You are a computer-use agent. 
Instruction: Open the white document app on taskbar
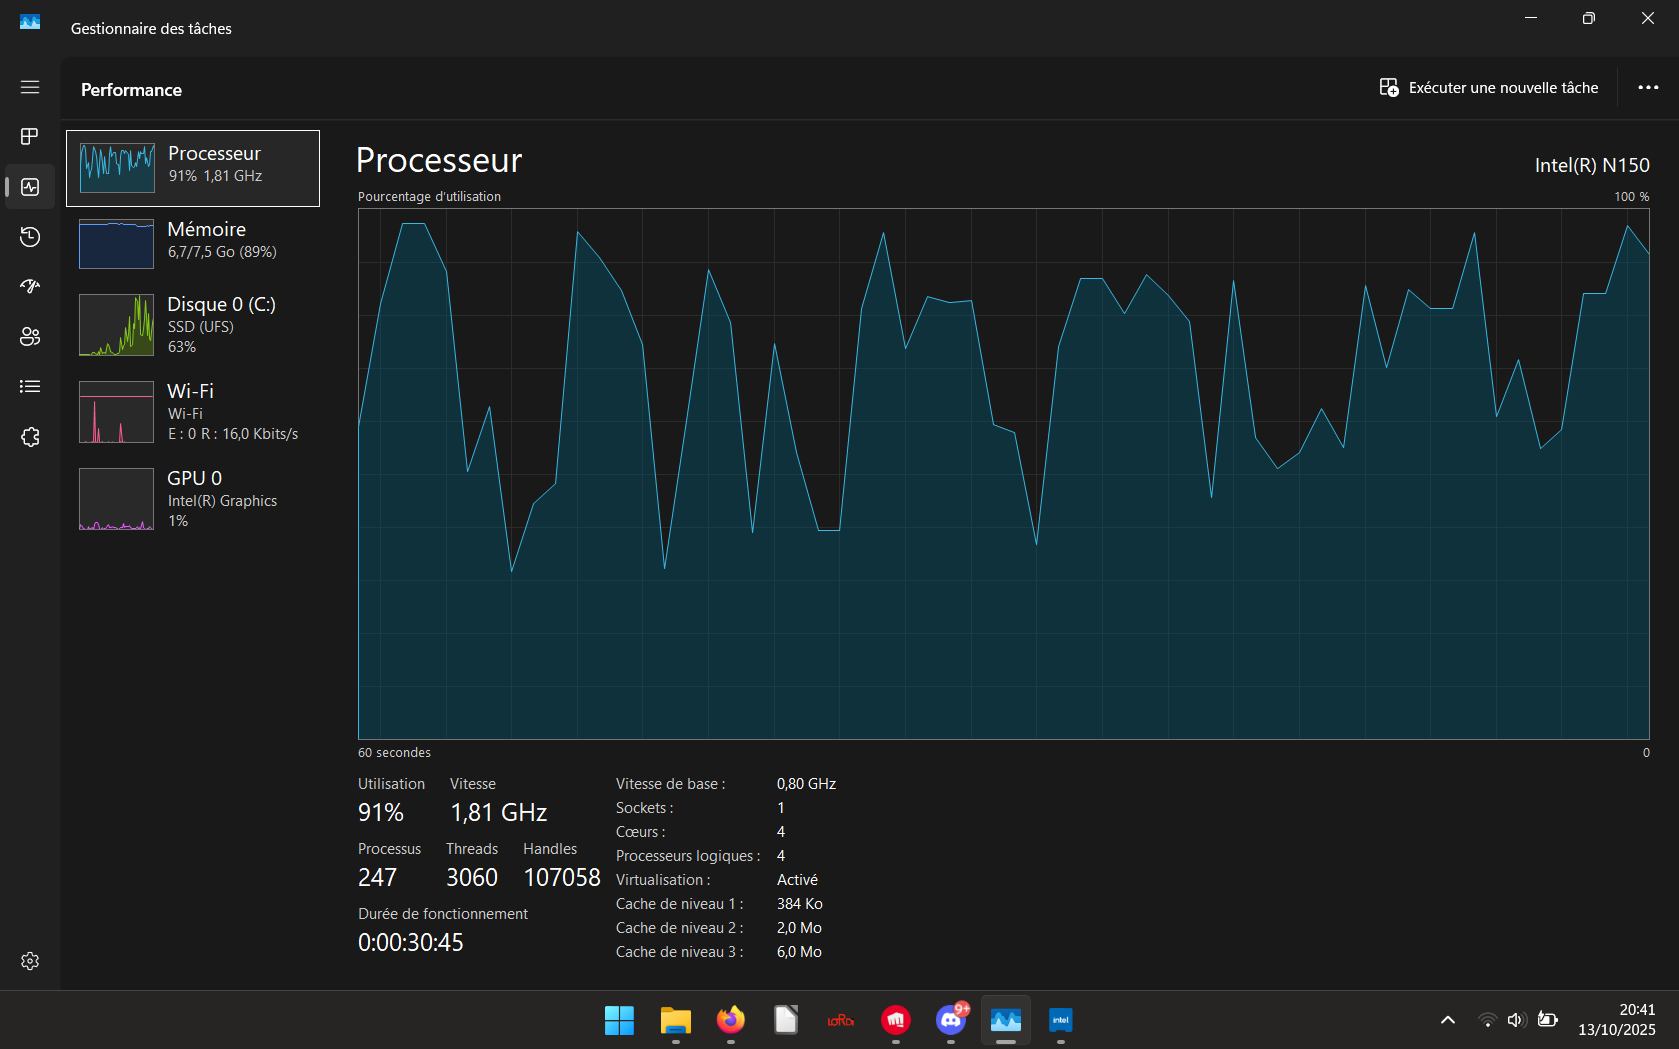coord(786,1020)
